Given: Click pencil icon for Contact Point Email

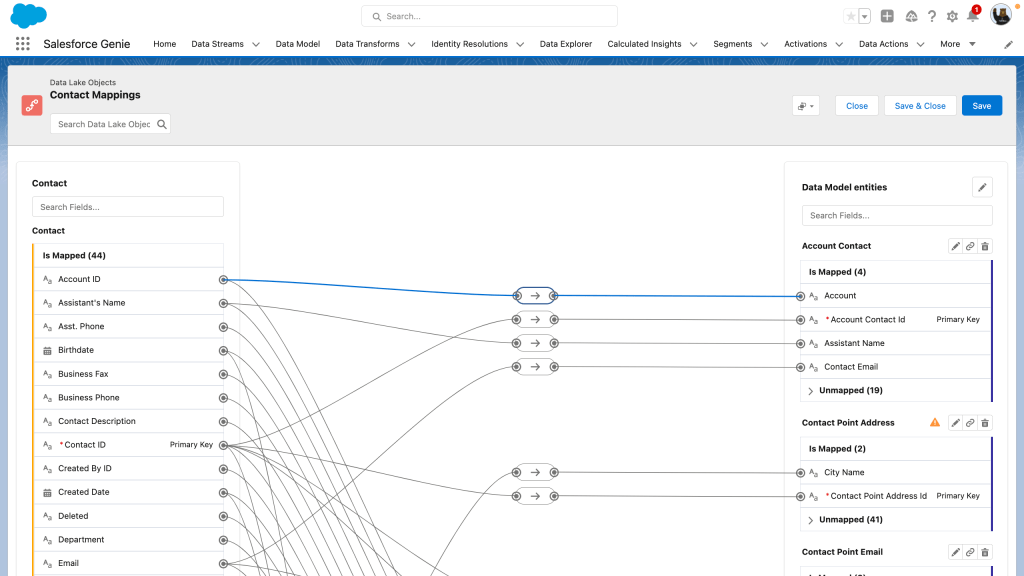Looking at the screenshot, I should 955,552.
